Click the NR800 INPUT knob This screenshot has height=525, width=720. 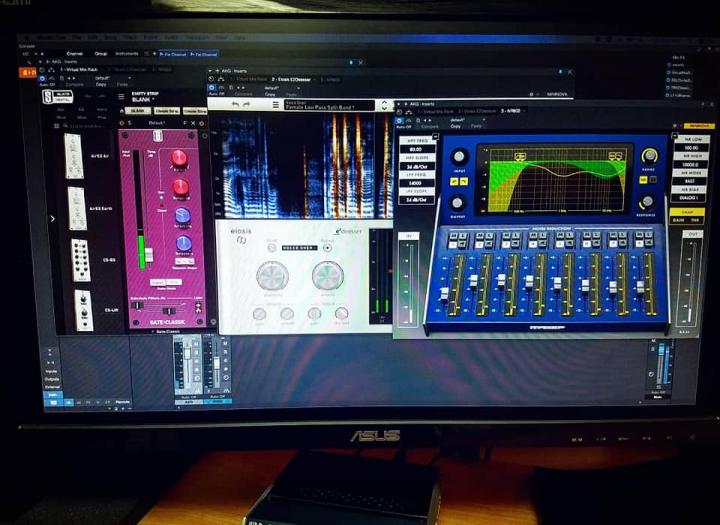[x=459, y=157]
